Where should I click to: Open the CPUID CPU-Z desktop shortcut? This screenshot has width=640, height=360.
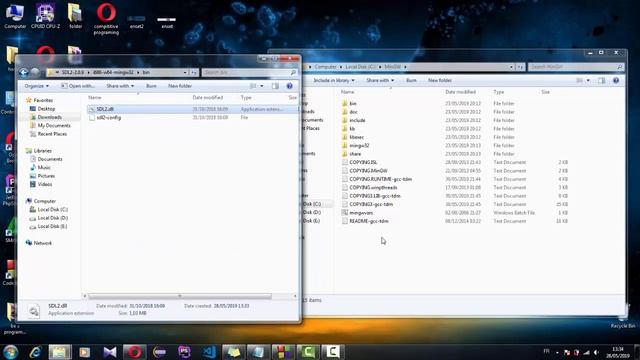(x=45, y=16)
